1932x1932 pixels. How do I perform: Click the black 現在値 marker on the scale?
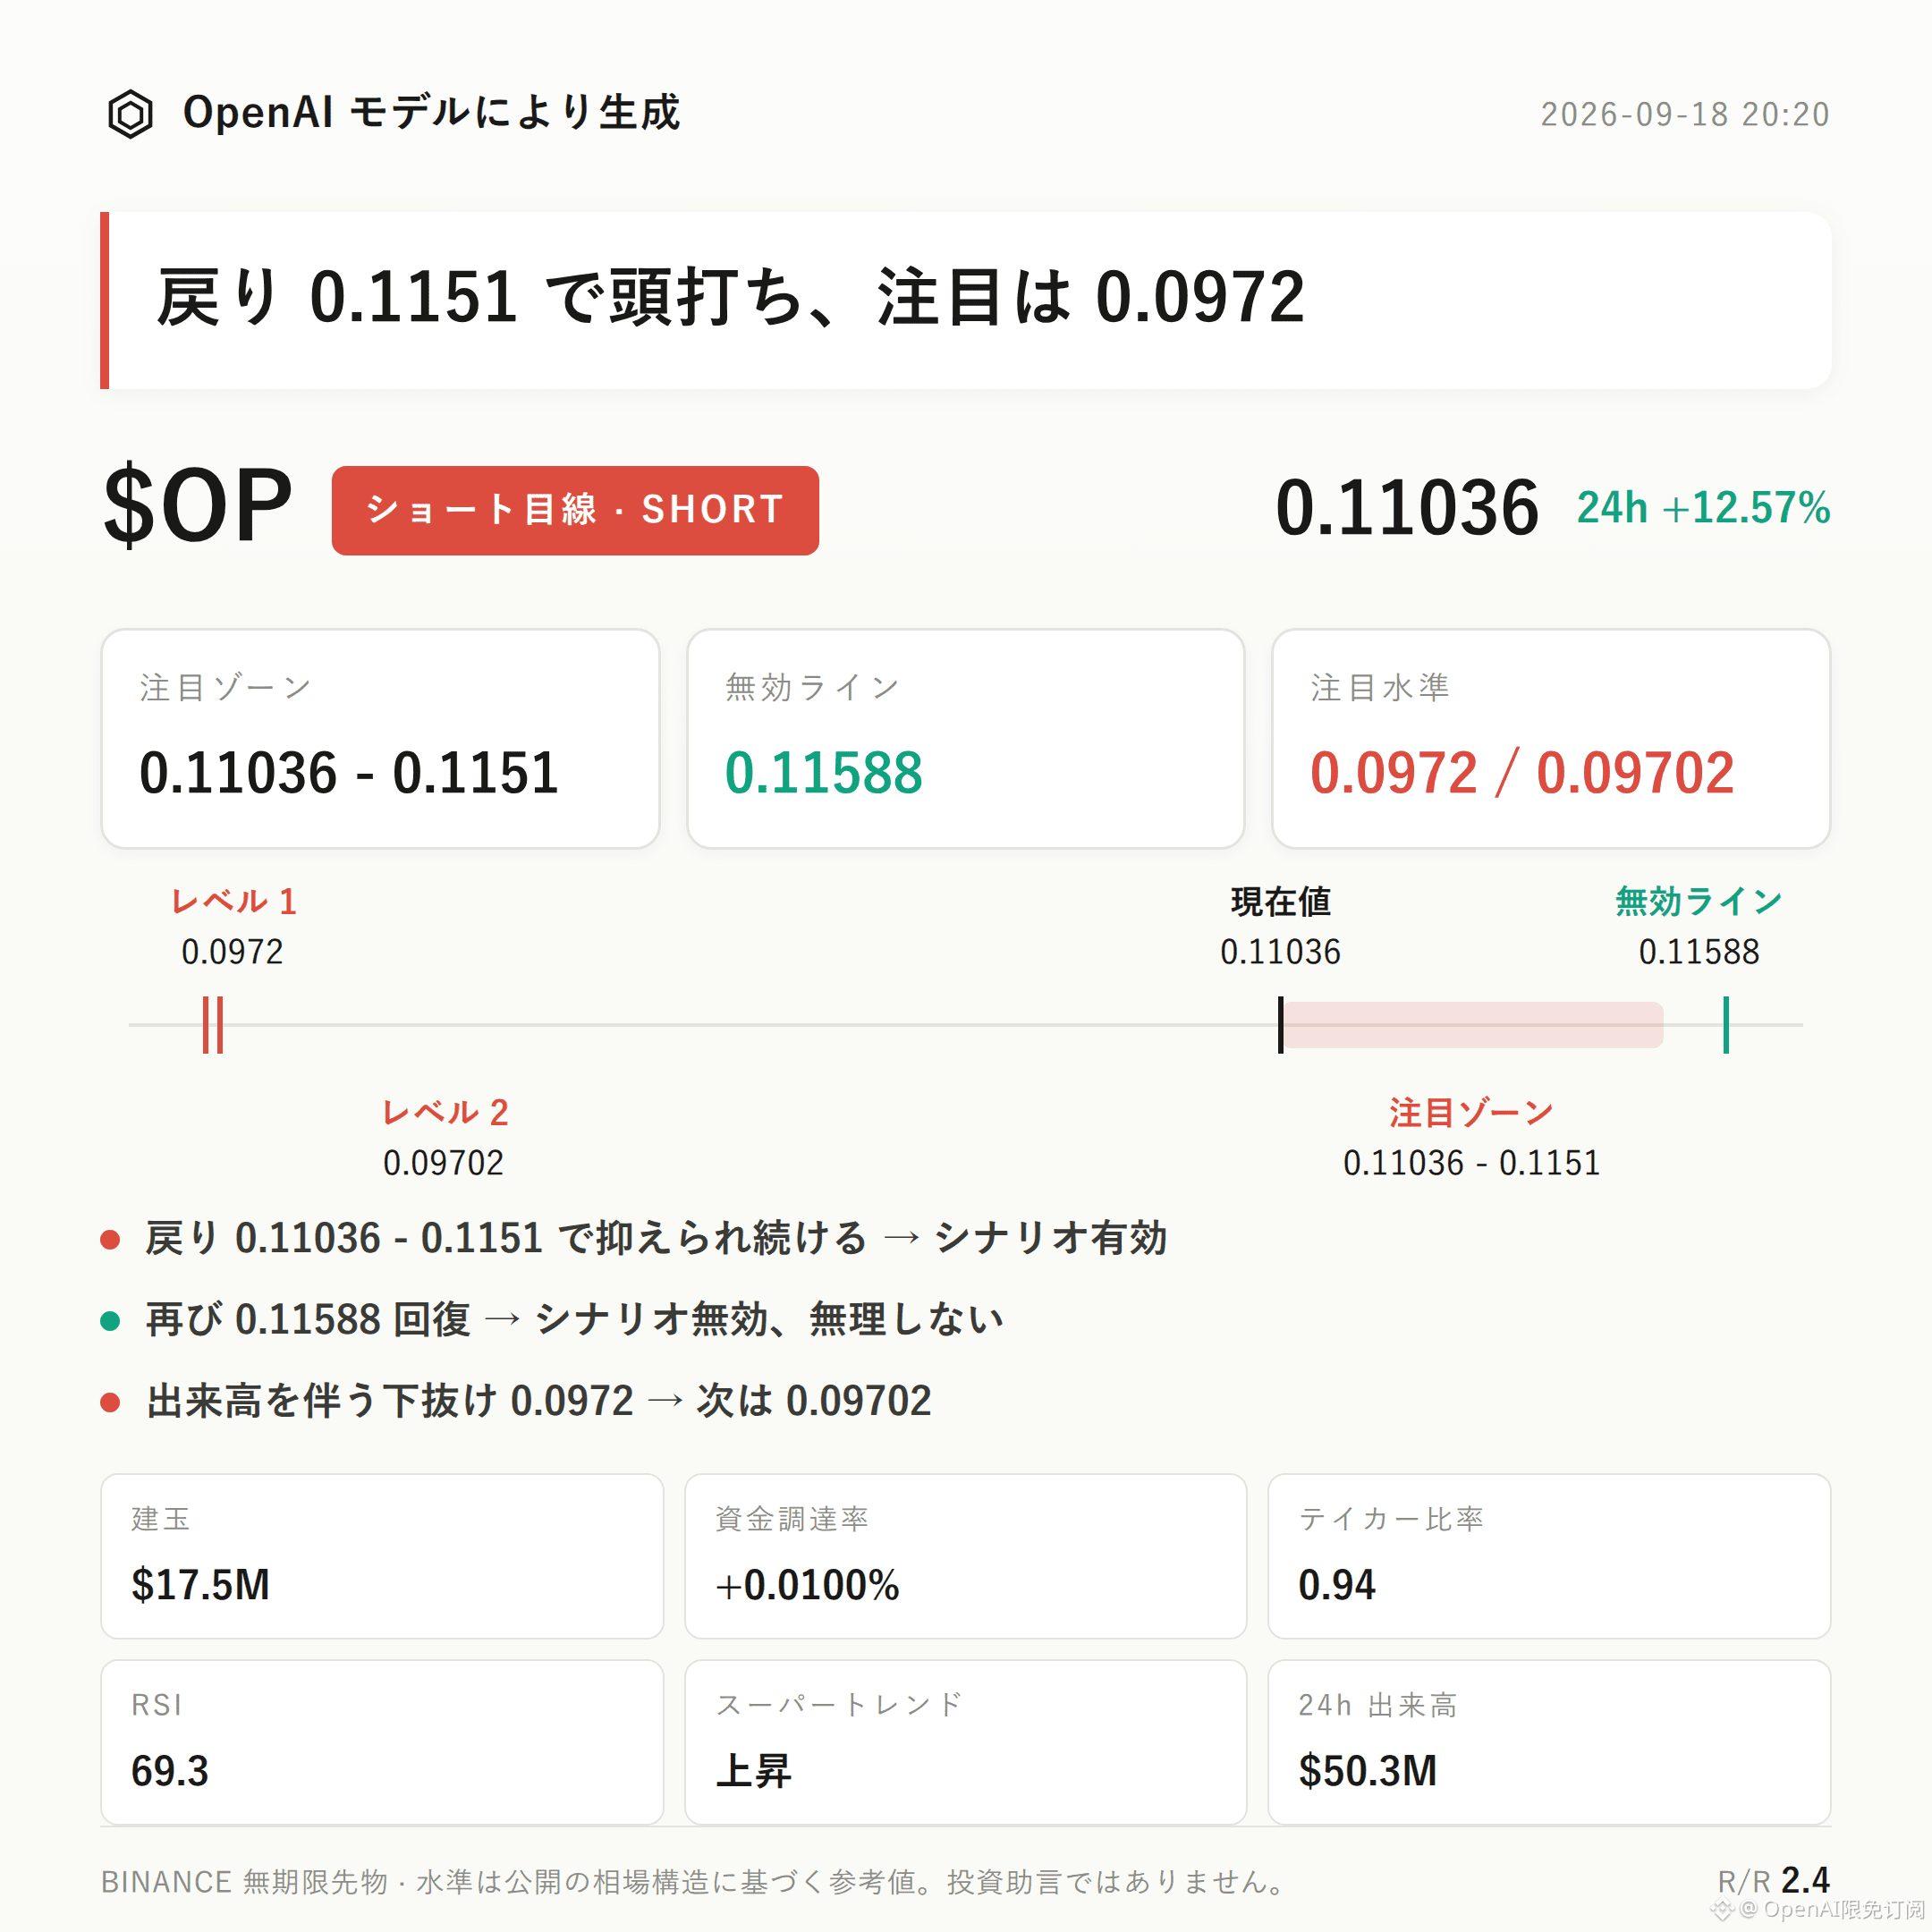1280,1025
